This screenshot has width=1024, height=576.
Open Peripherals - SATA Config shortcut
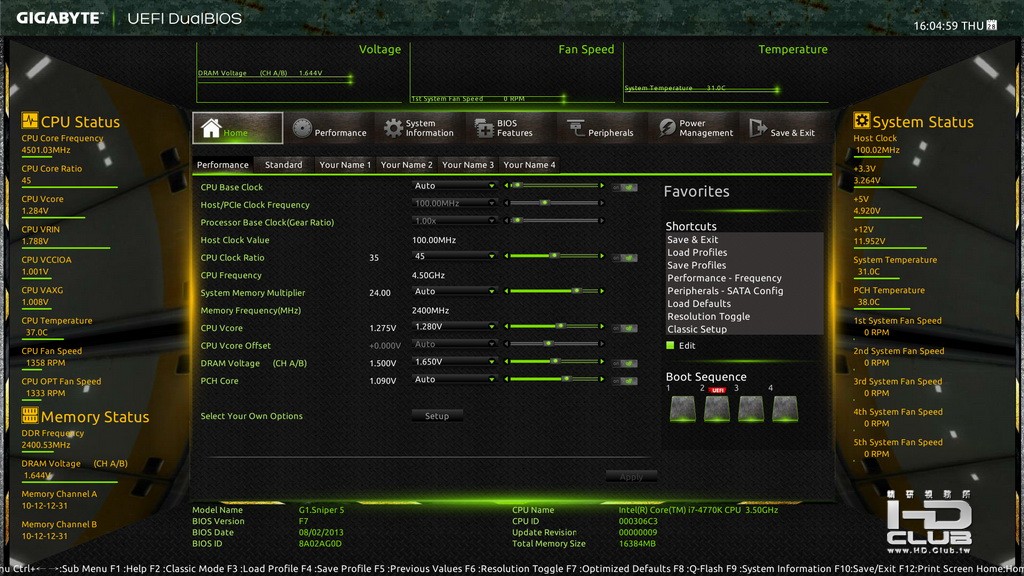point(725,291)
